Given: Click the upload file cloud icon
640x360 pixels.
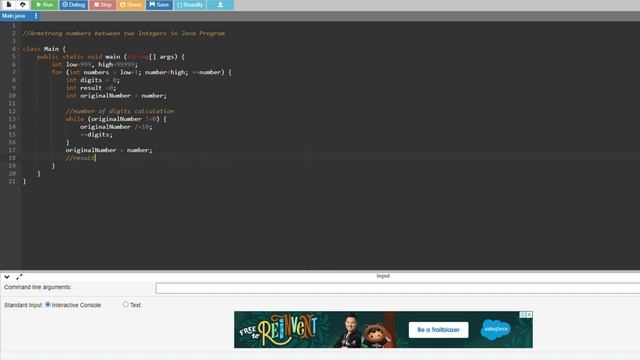Looking at the screenshot, I should pos(22,4).
